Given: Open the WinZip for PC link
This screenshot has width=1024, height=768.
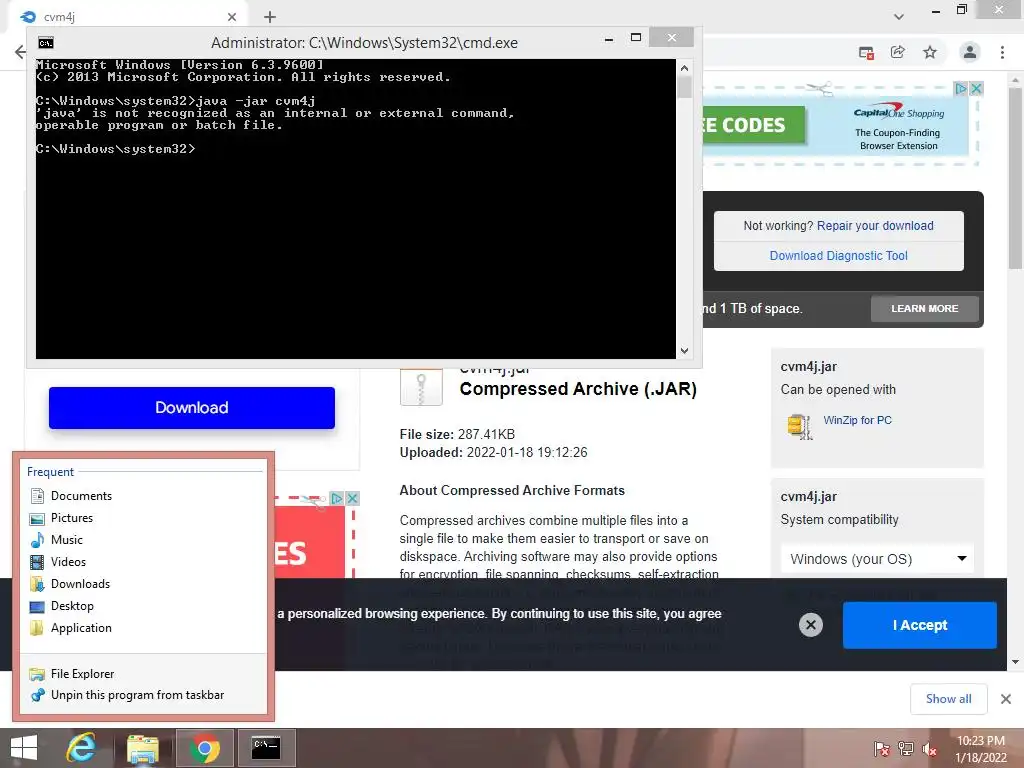Looking at the screenshot, I should (857, 421).
